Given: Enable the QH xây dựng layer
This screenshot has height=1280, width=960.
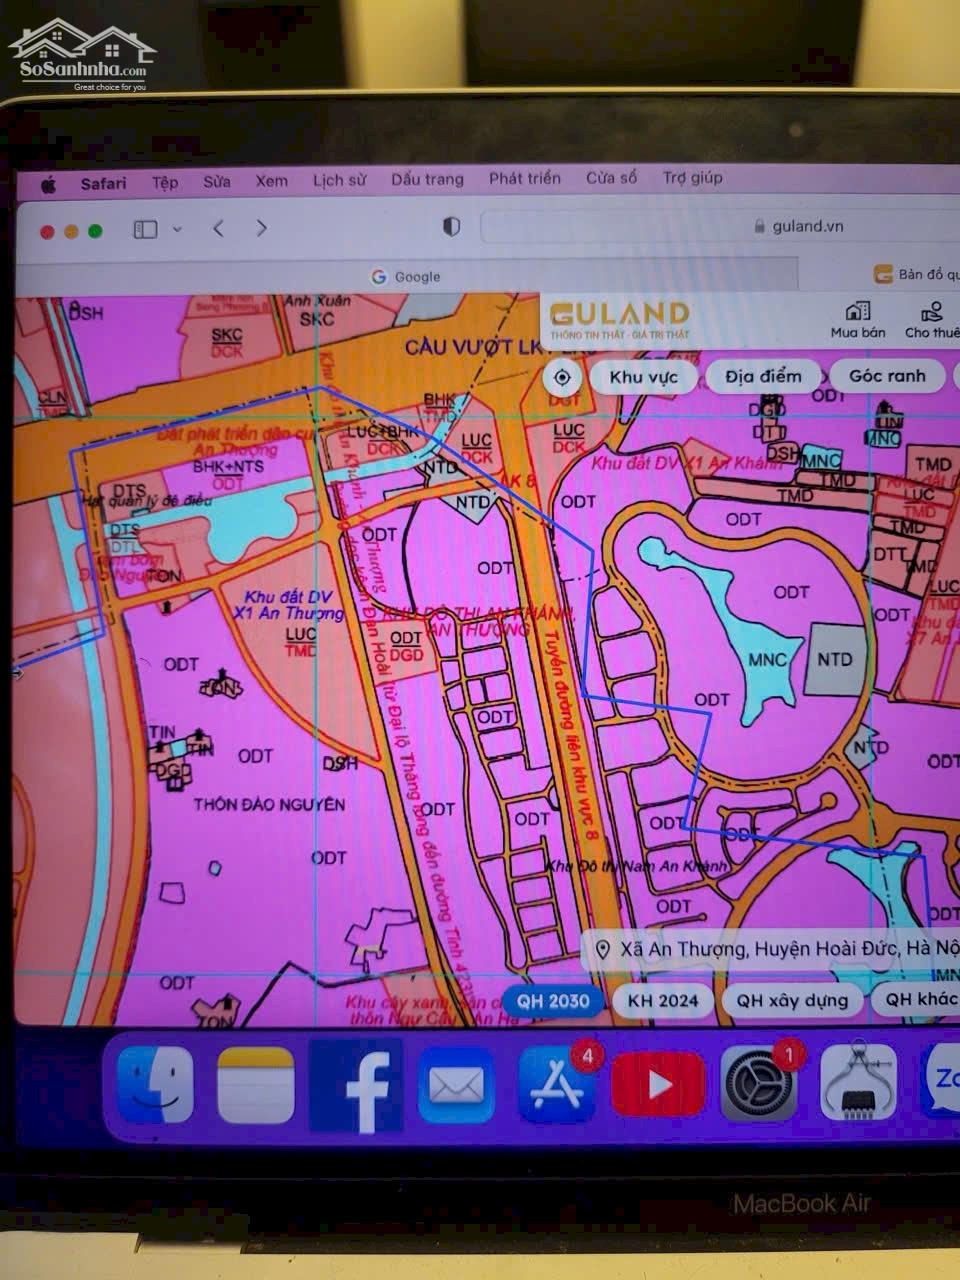Looking at the screenshot, I should 791,1000.
